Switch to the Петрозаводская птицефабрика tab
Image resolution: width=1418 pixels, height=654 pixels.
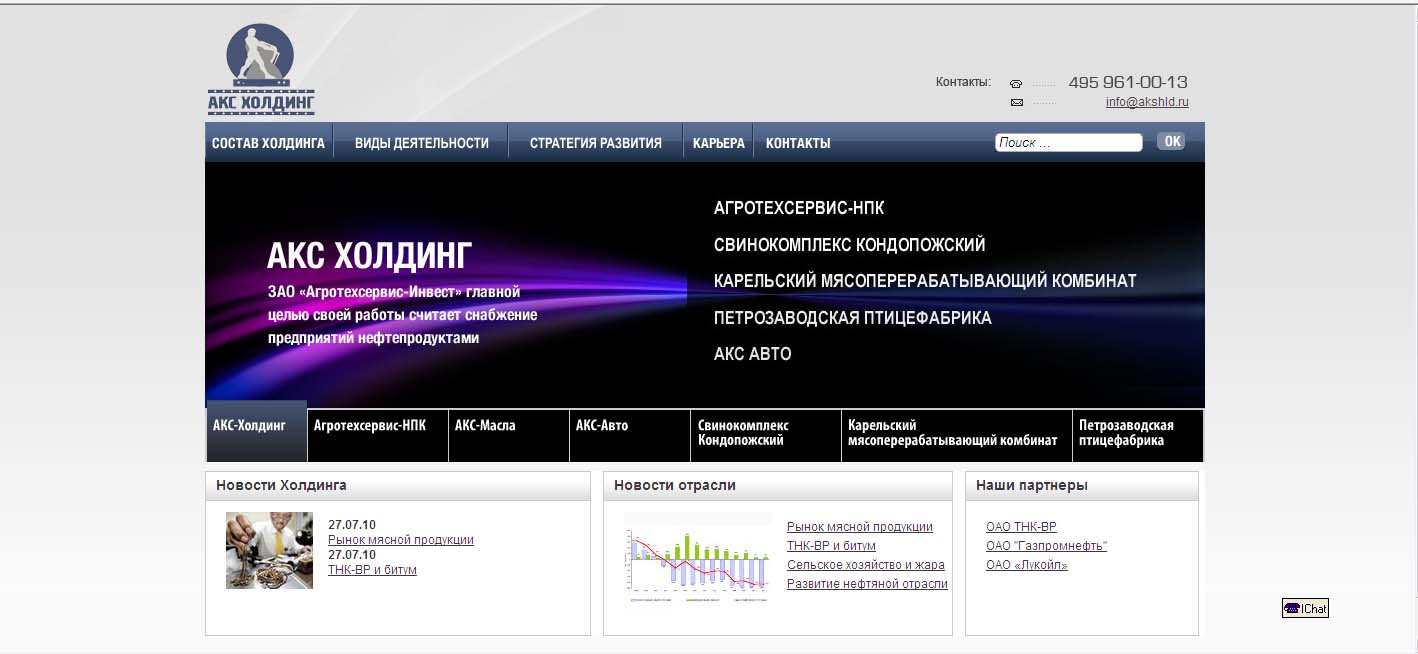1125,433
